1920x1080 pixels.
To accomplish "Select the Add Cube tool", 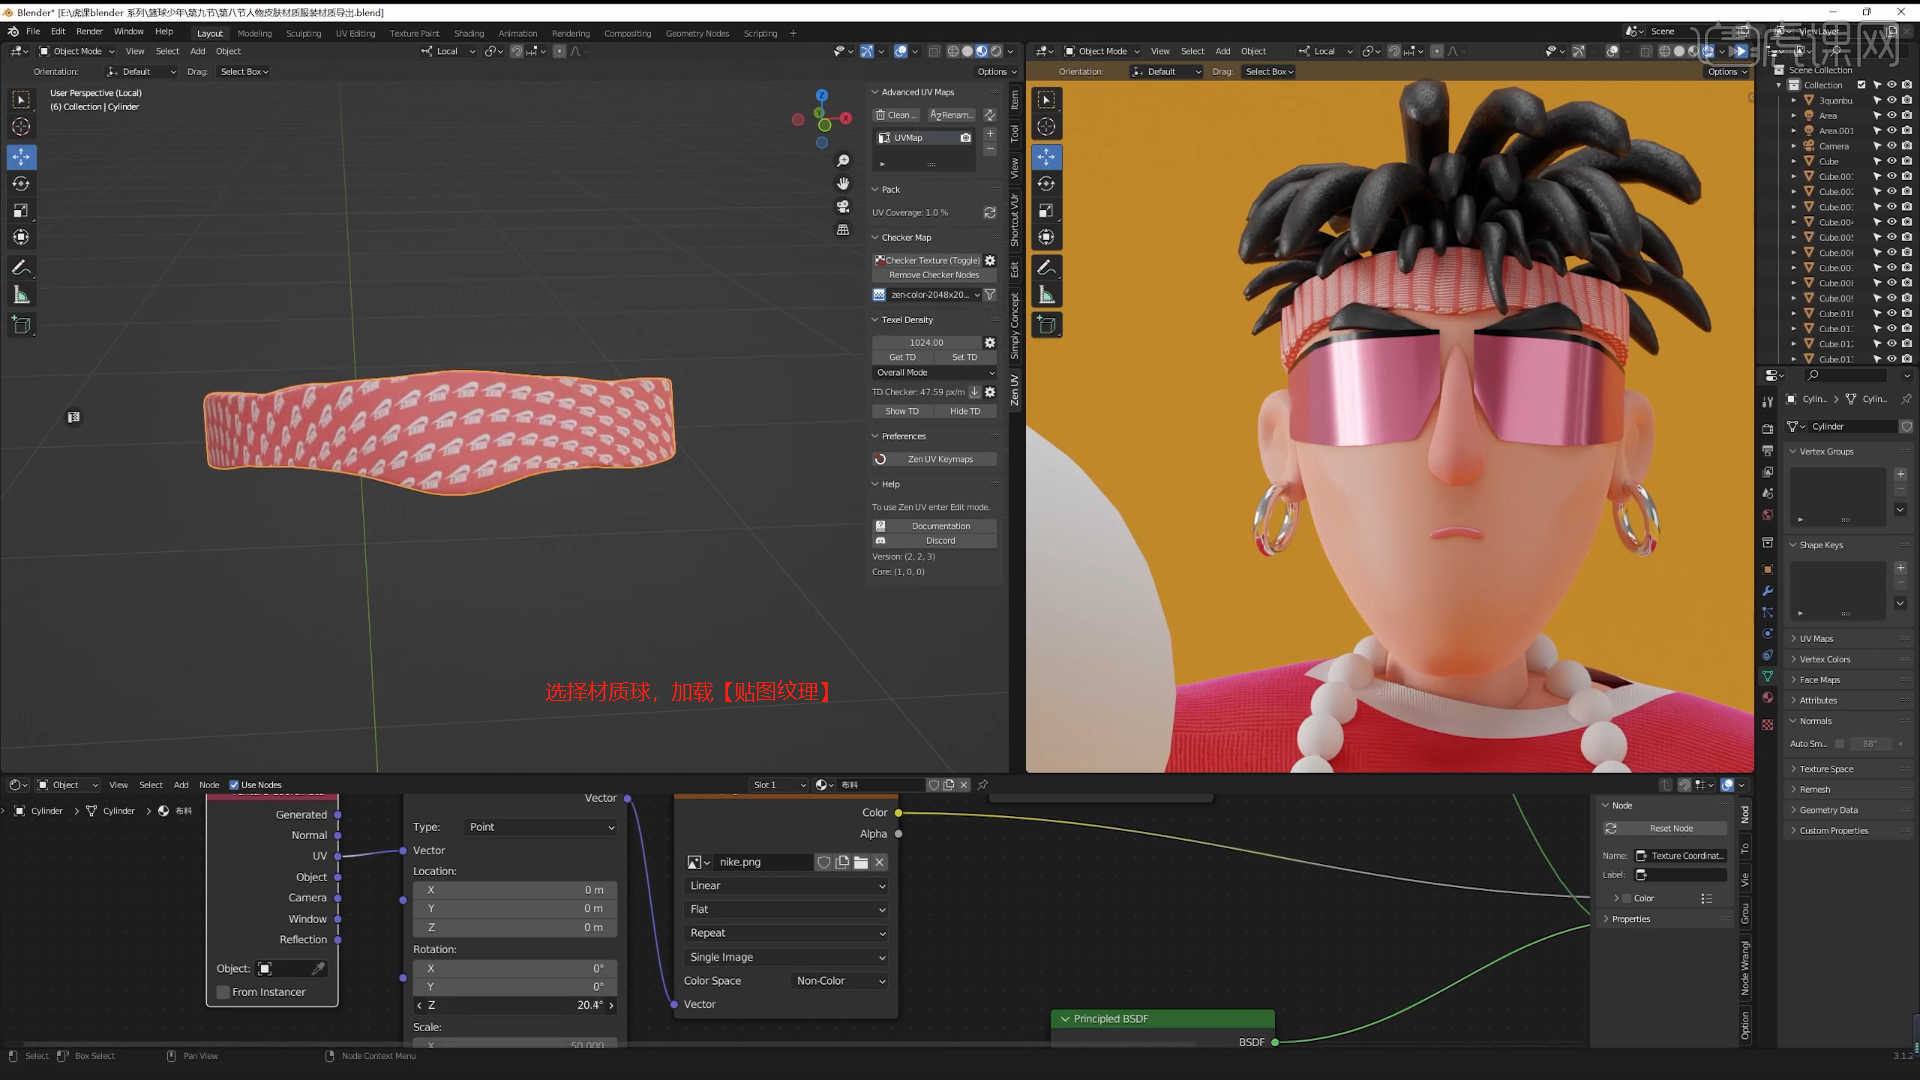I will click(x=21, y=324).
